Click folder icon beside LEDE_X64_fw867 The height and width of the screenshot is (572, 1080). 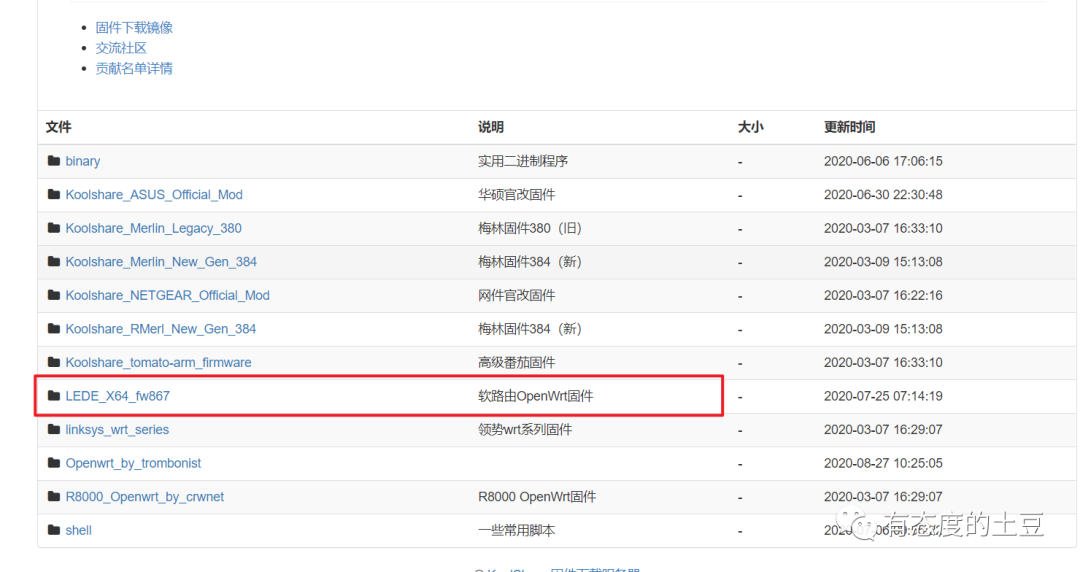(x=54, y=396)
